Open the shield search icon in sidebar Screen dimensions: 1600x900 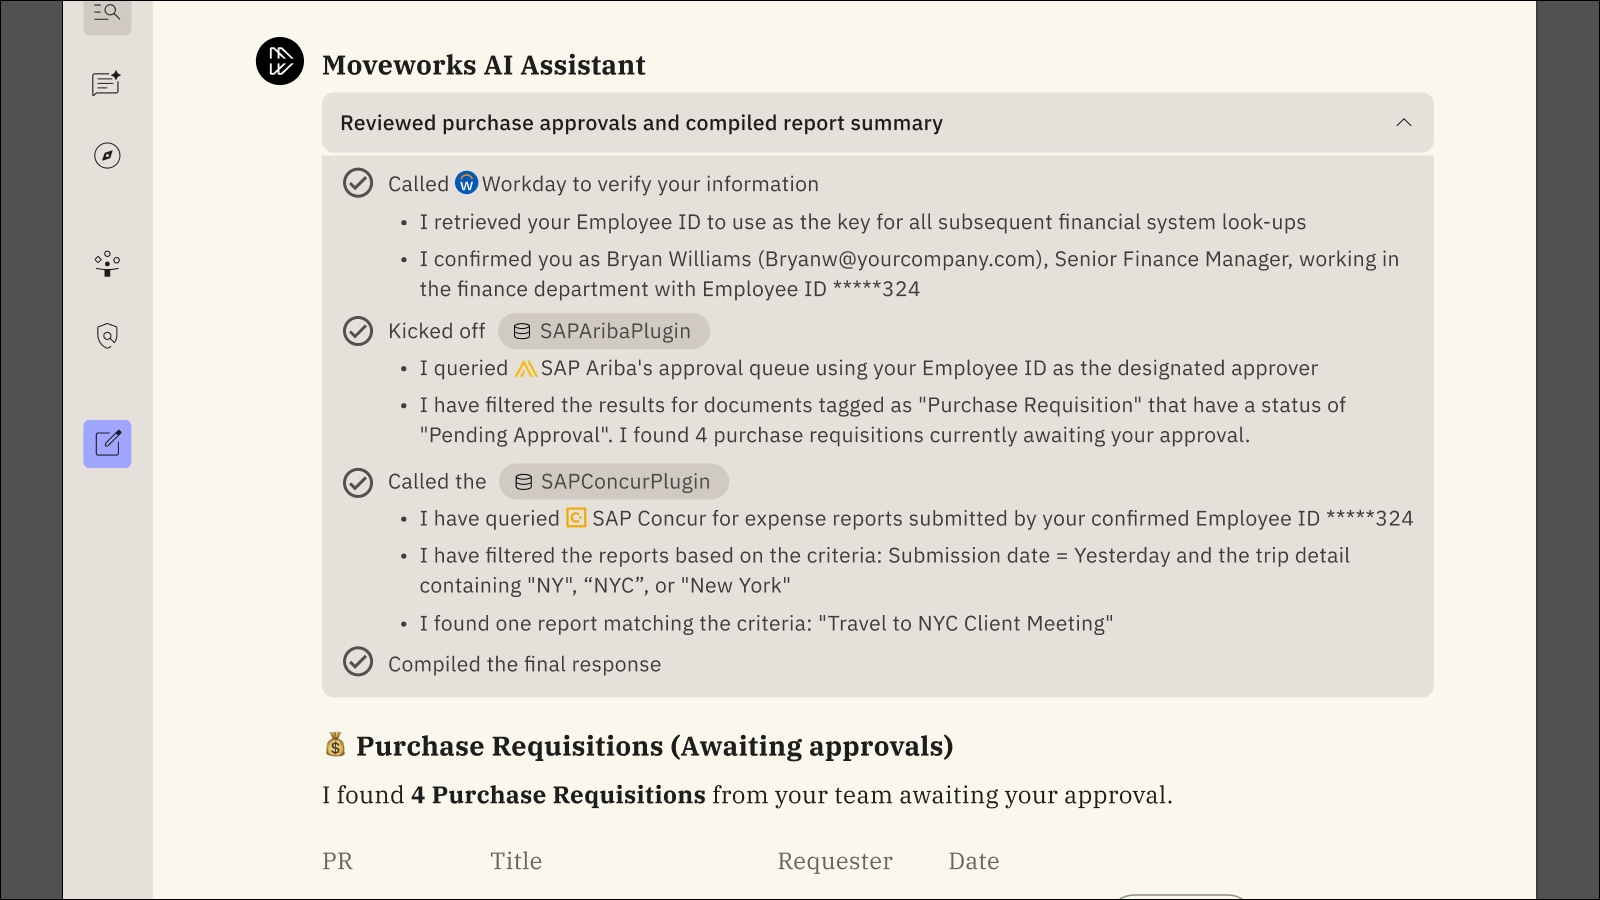tap(107, 335)
